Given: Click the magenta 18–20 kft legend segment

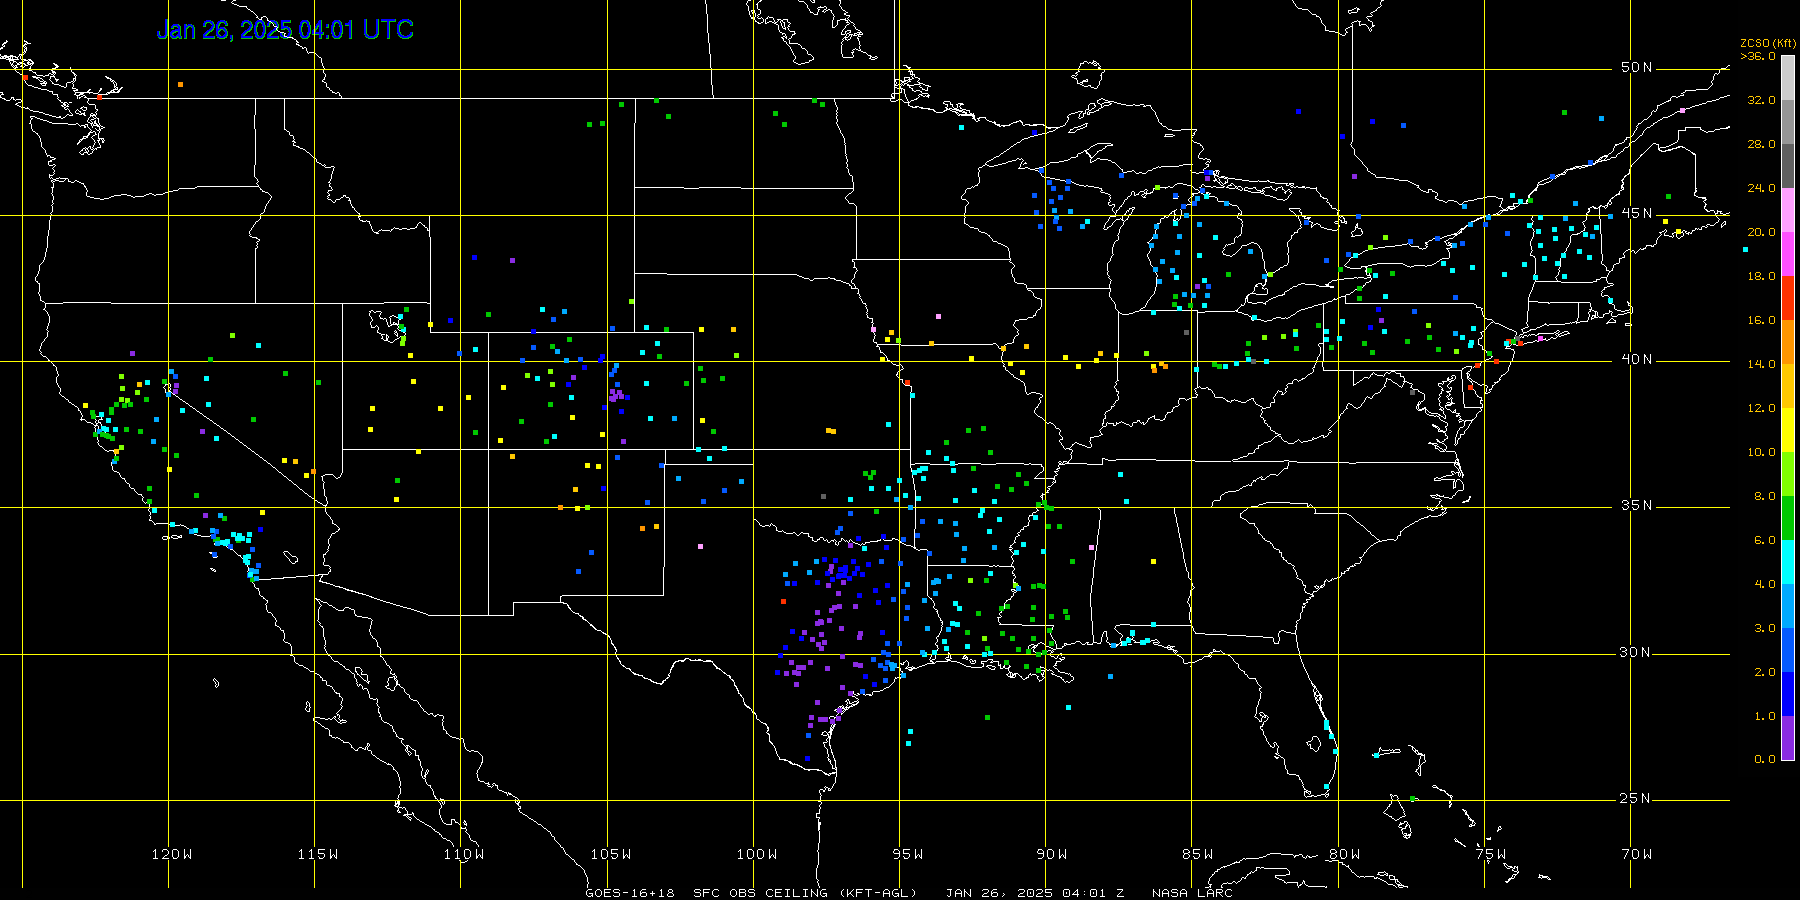Looking at the screenshot, I should click(x=1788, y=254).
